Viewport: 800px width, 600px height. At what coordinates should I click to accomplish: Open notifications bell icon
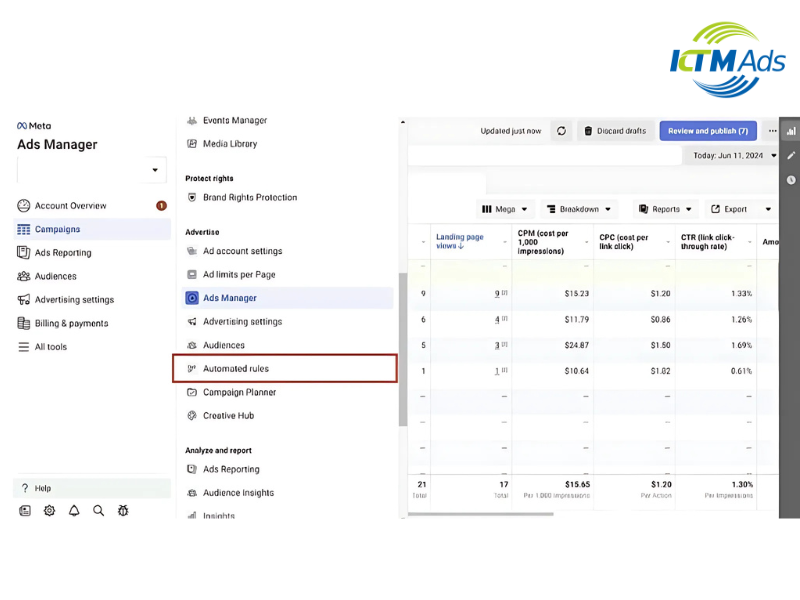tap(74, 511)
